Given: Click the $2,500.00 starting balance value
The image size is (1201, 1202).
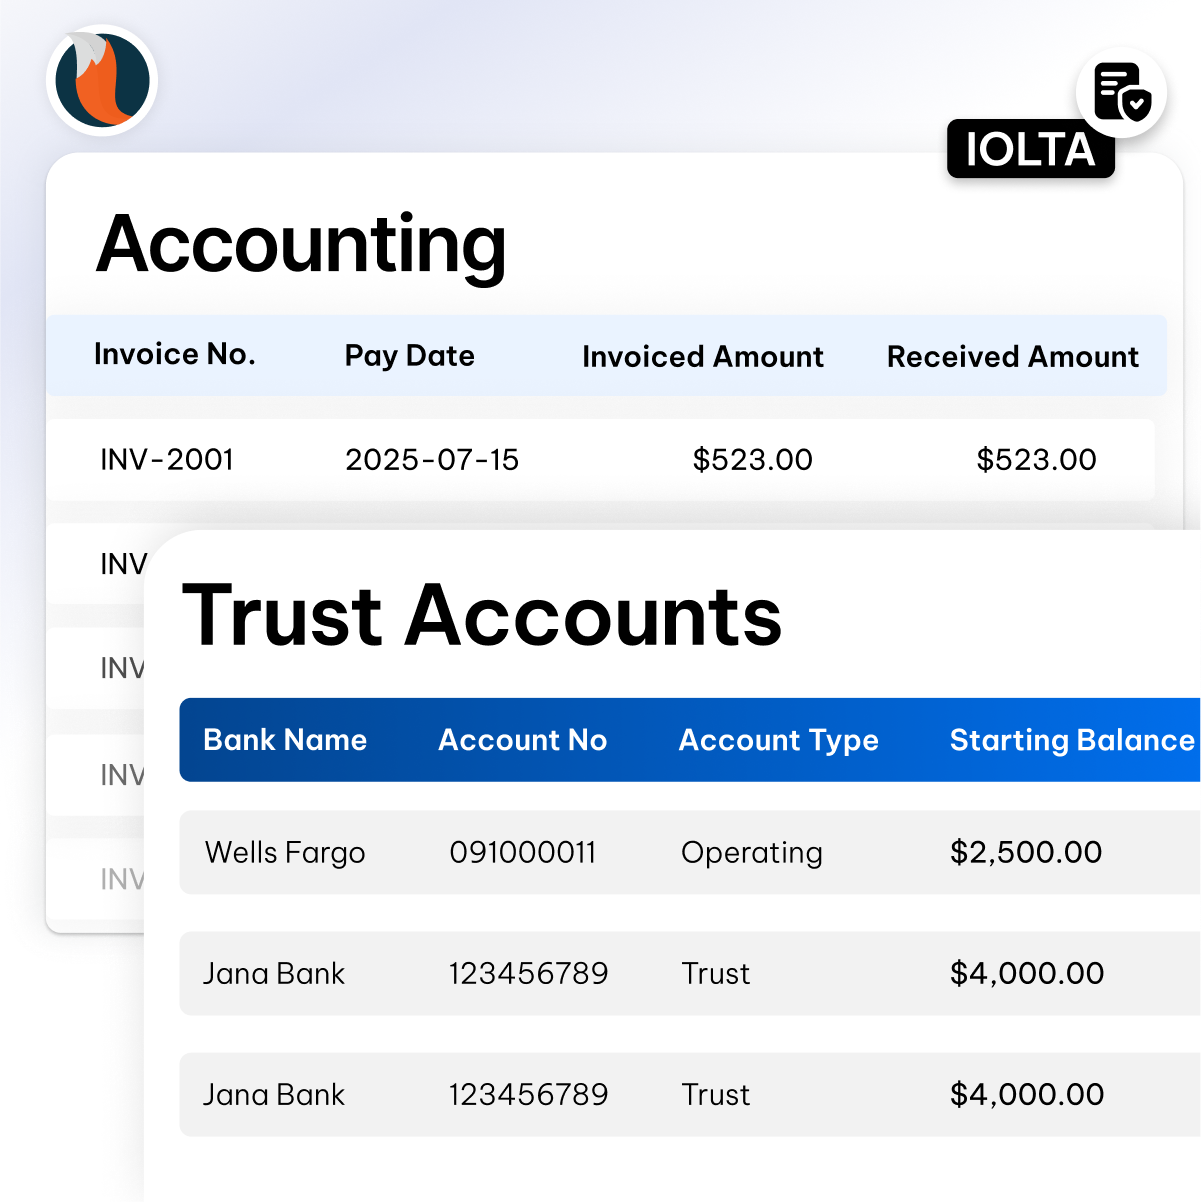Looking at the screenshot, I should coord(1025,853).
